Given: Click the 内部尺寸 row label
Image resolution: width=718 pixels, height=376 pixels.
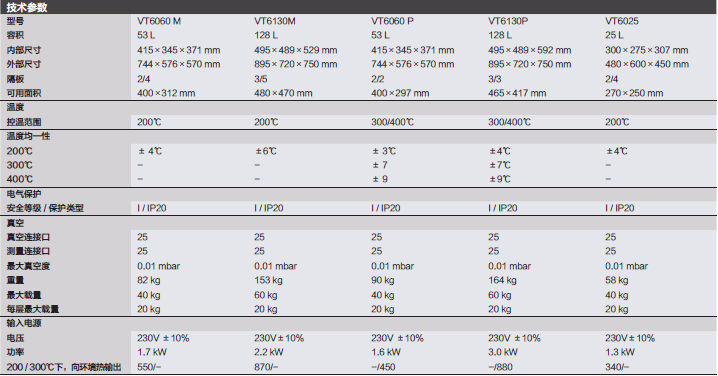Looking at the screenshot, I should click(x=24, y=50).
